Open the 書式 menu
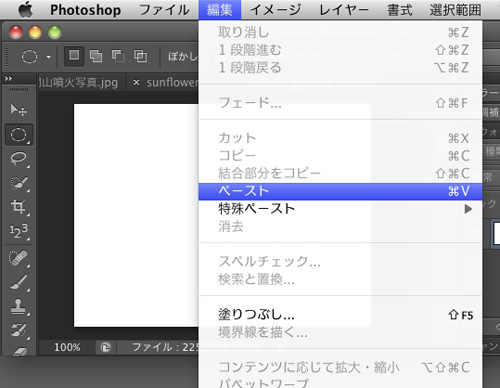Viewport: 500px width, 388px height. pos(400,10)
